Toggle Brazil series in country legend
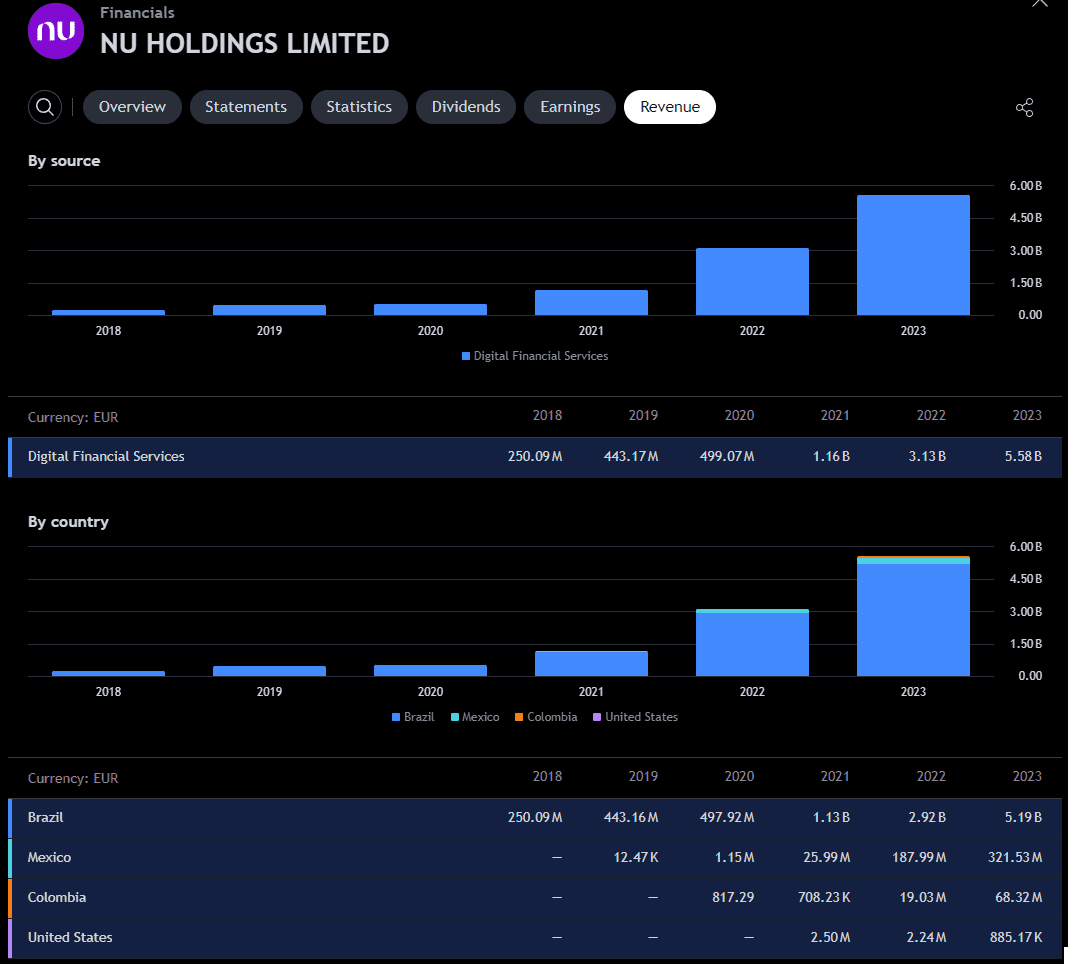This screenshot has height=964, width=1068. click(413, 717)
